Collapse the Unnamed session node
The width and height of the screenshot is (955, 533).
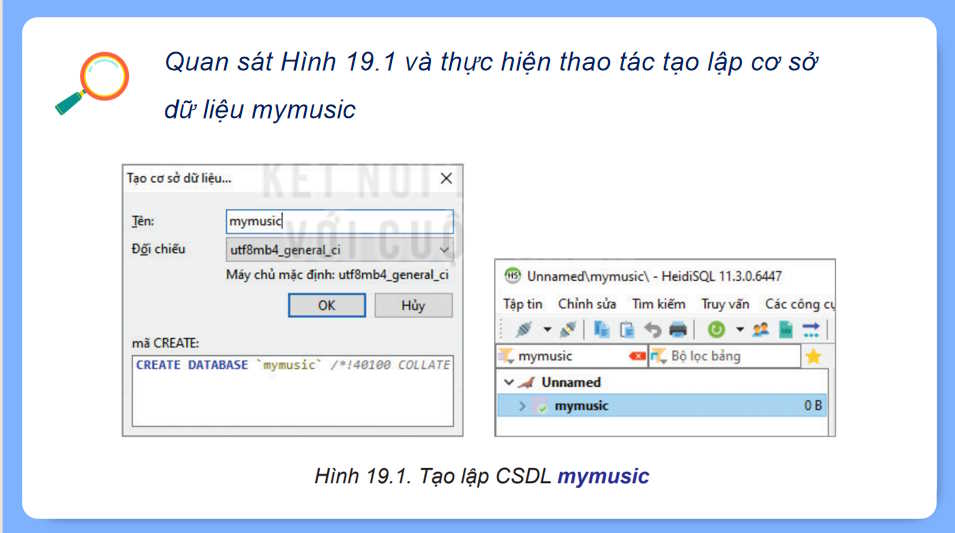click(509, 383)
